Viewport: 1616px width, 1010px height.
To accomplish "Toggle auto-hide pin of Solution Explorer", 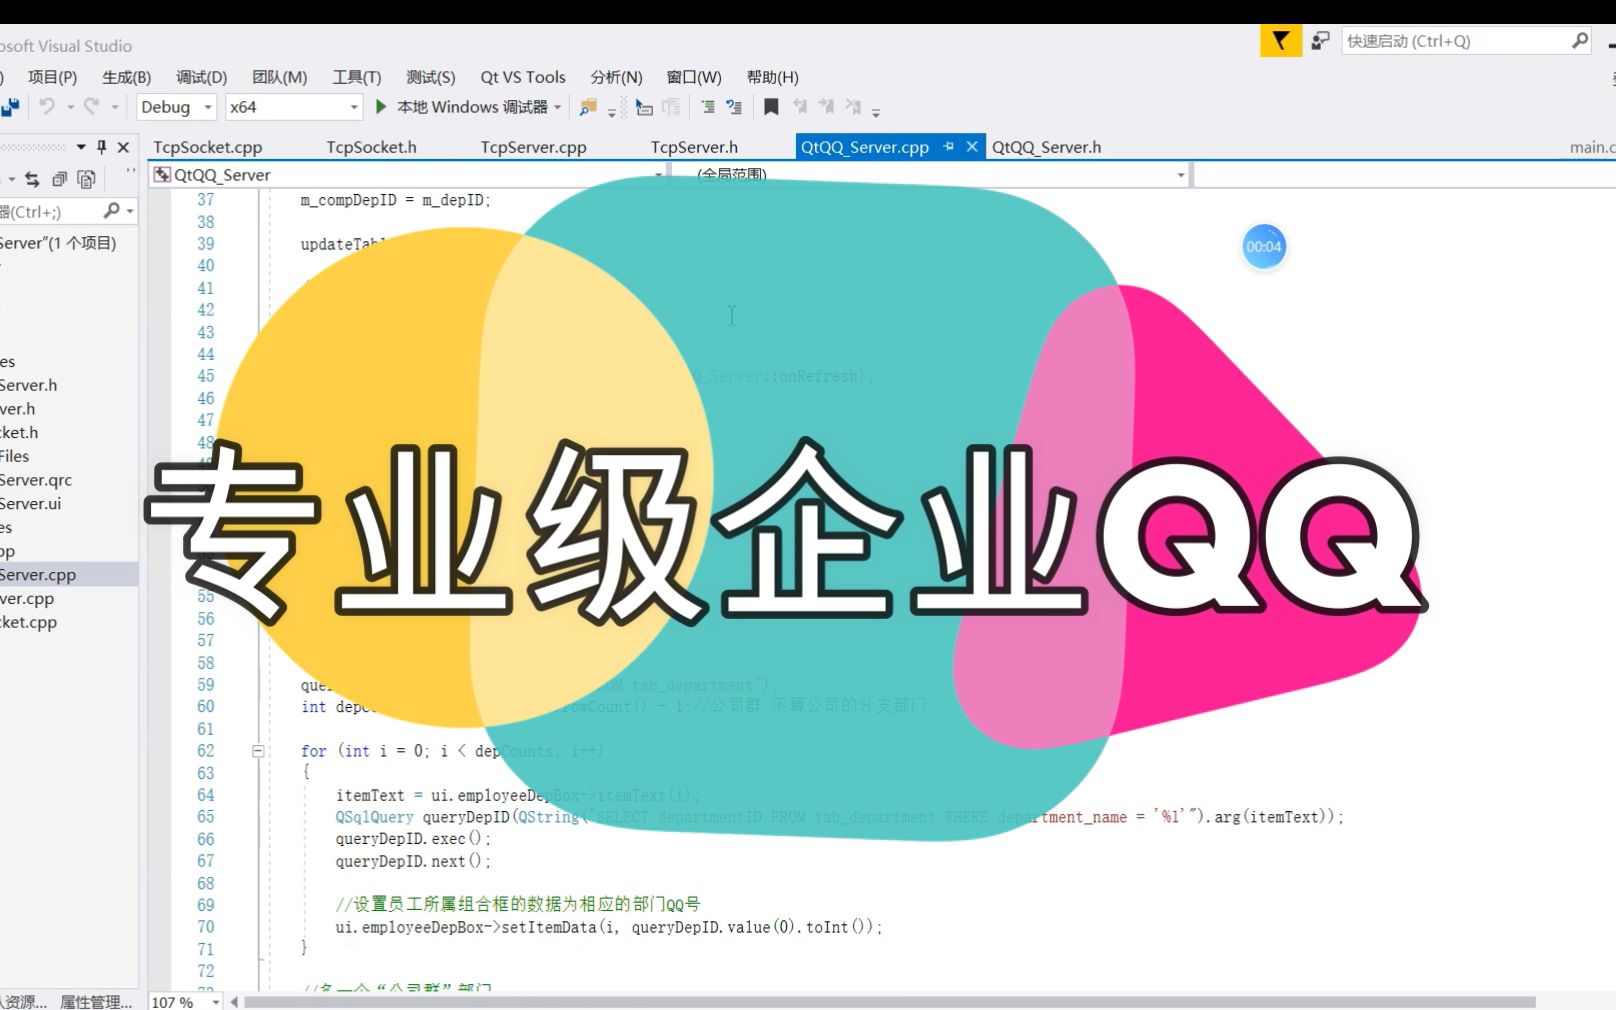I will coord(101,147).
